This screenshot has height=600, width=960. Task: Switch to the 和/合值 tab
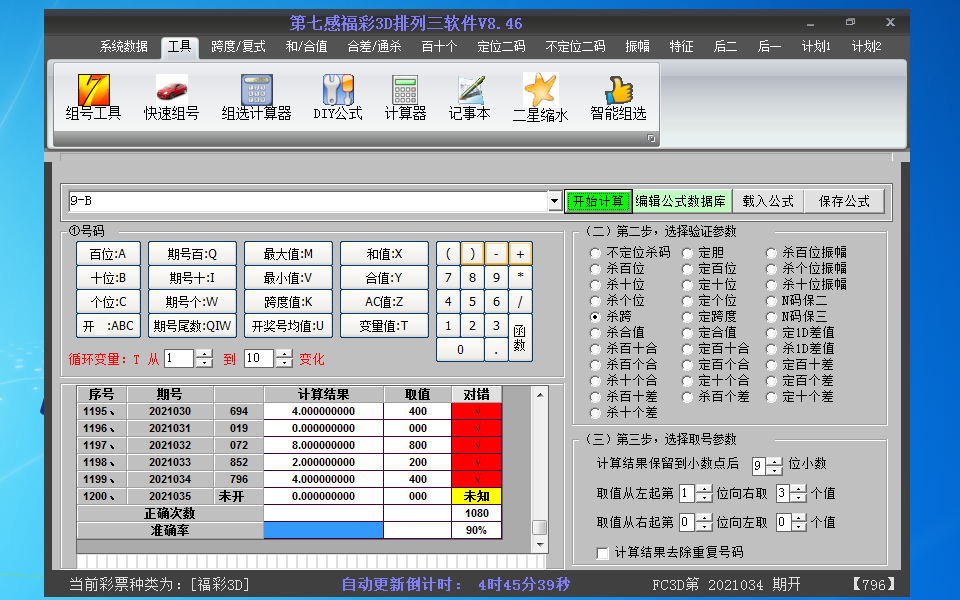click(x=307, y=47)
